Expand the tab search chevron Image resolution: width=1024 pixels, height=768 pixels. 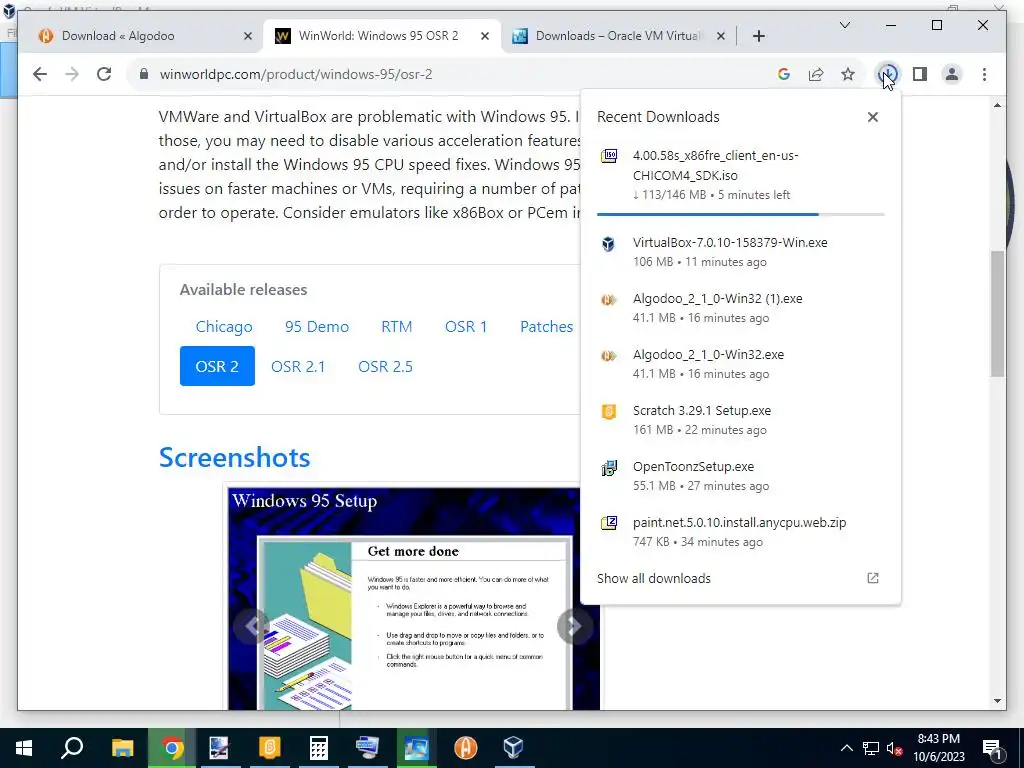(844, 25)
